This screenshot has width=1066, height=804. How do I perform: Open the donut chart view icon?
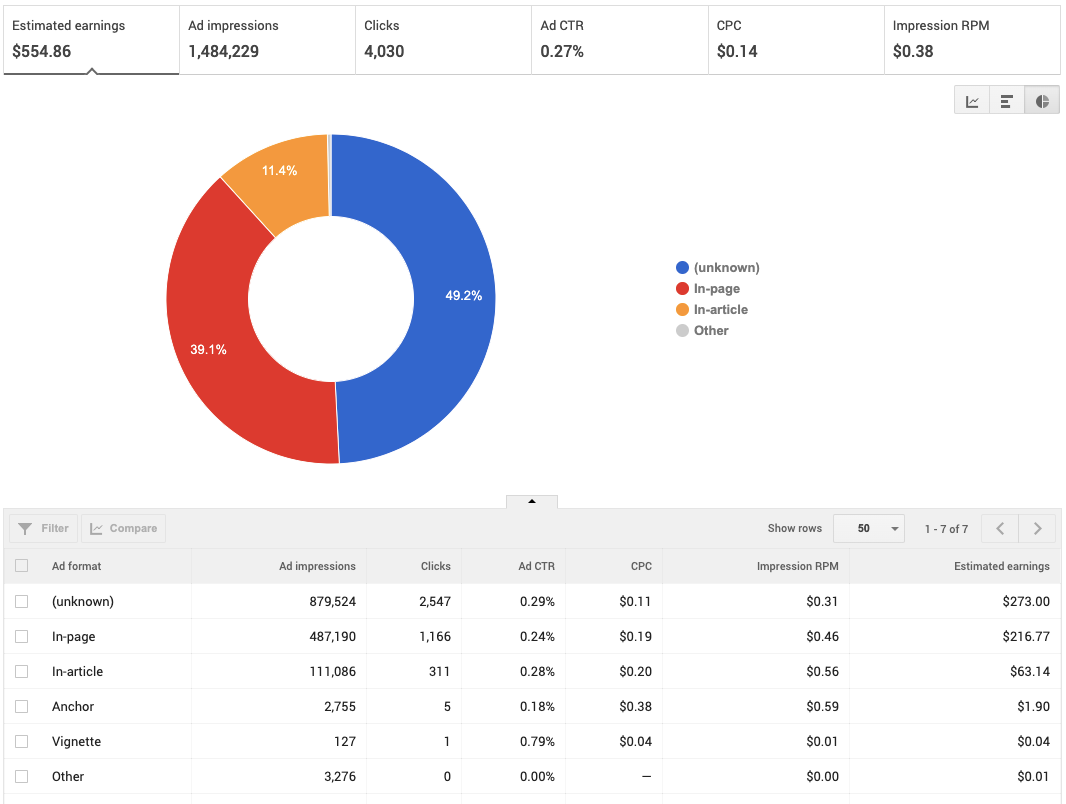tap(1041, 99)
